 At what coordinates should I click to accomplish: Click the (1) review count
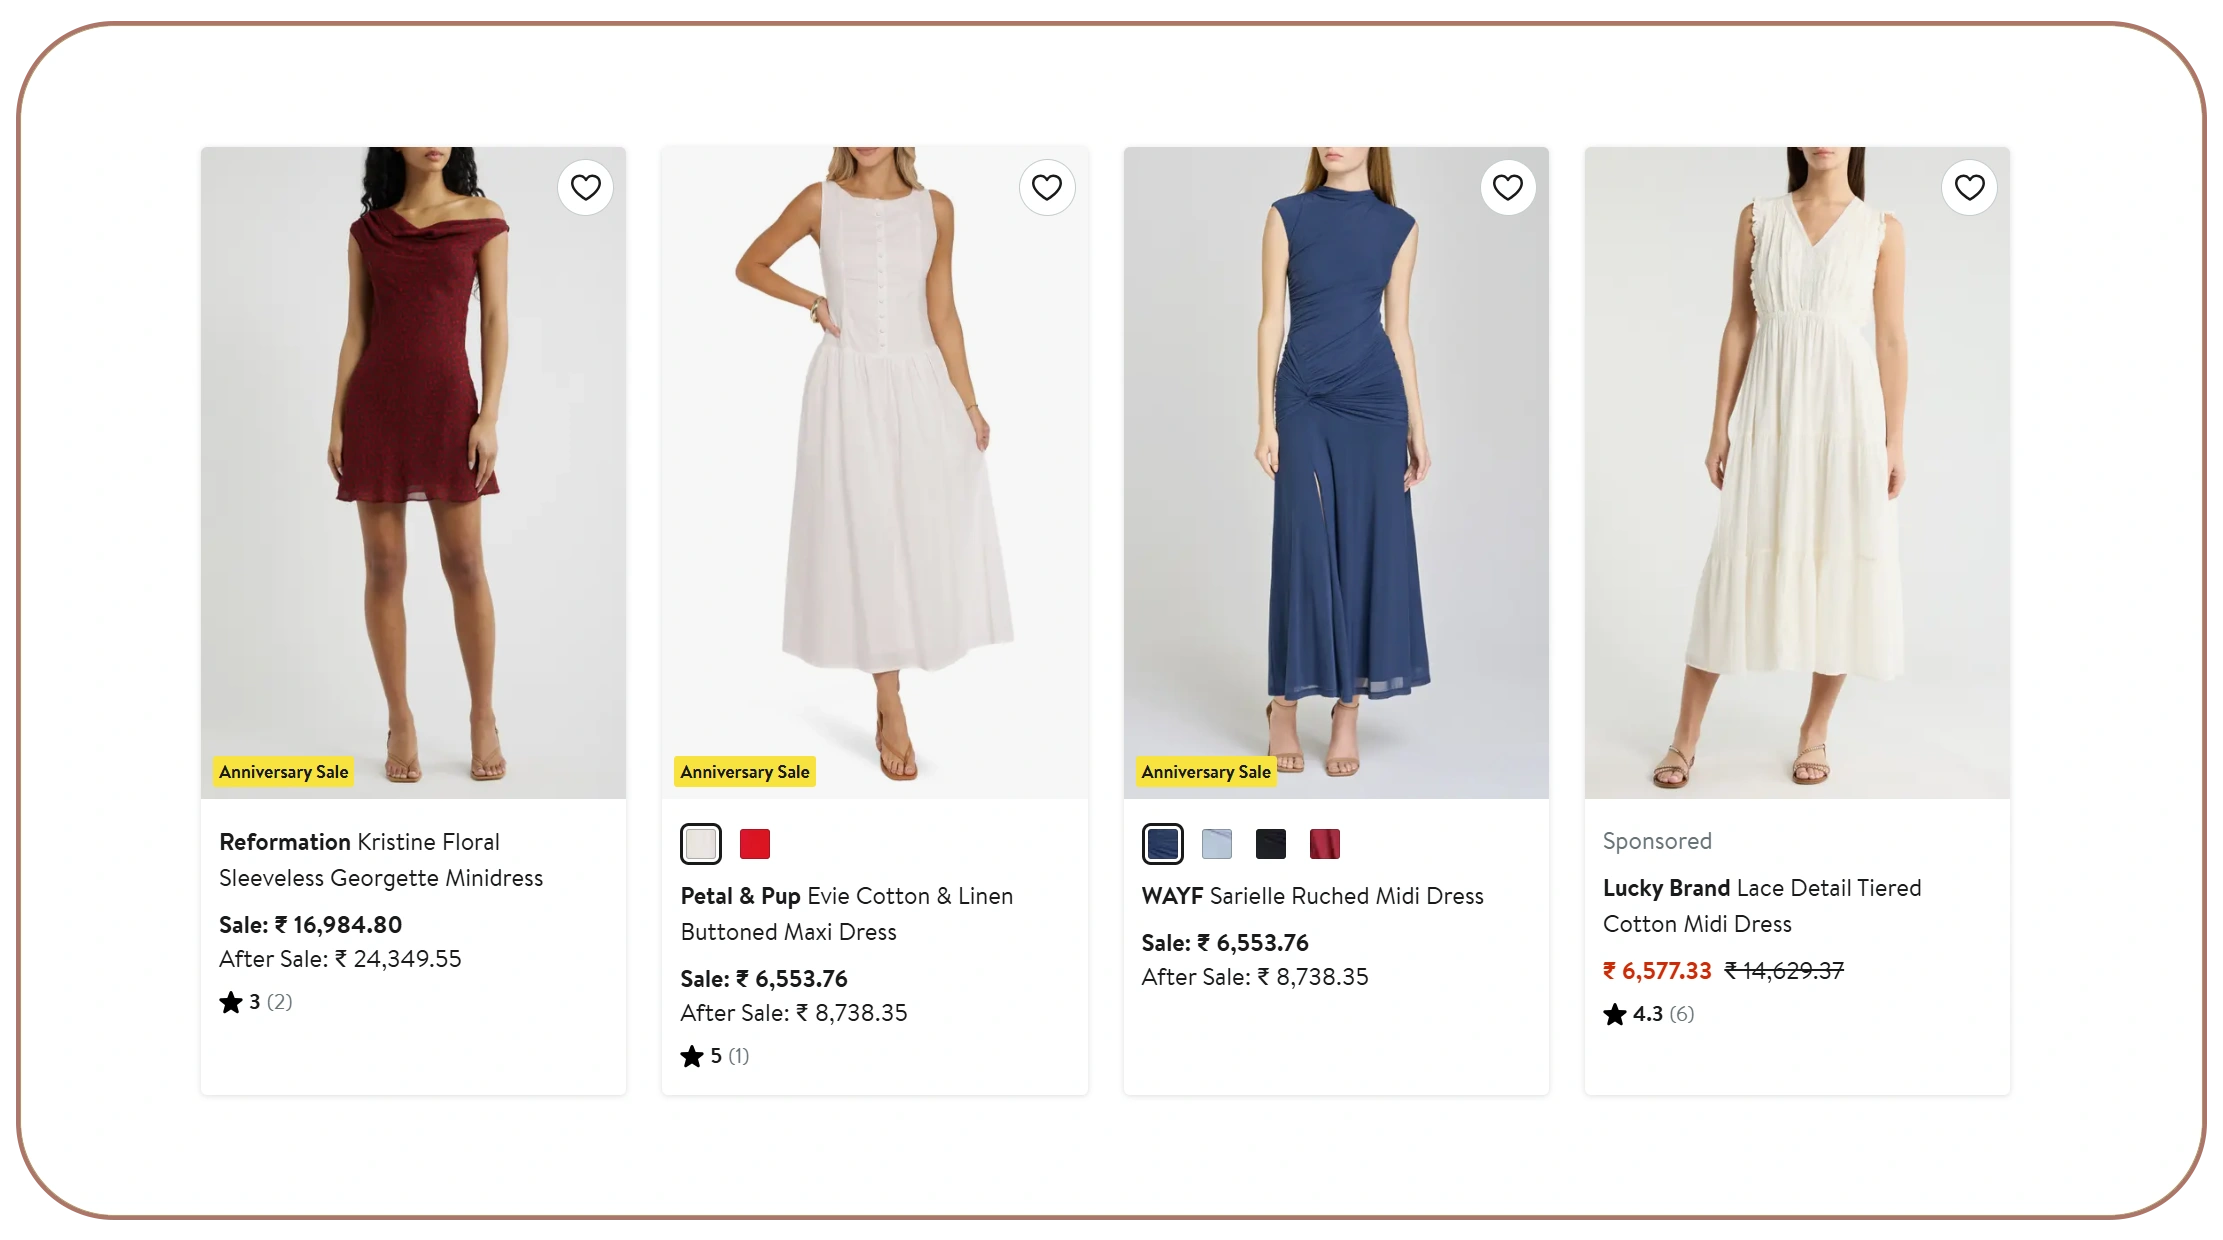[x=739, y=1056]
